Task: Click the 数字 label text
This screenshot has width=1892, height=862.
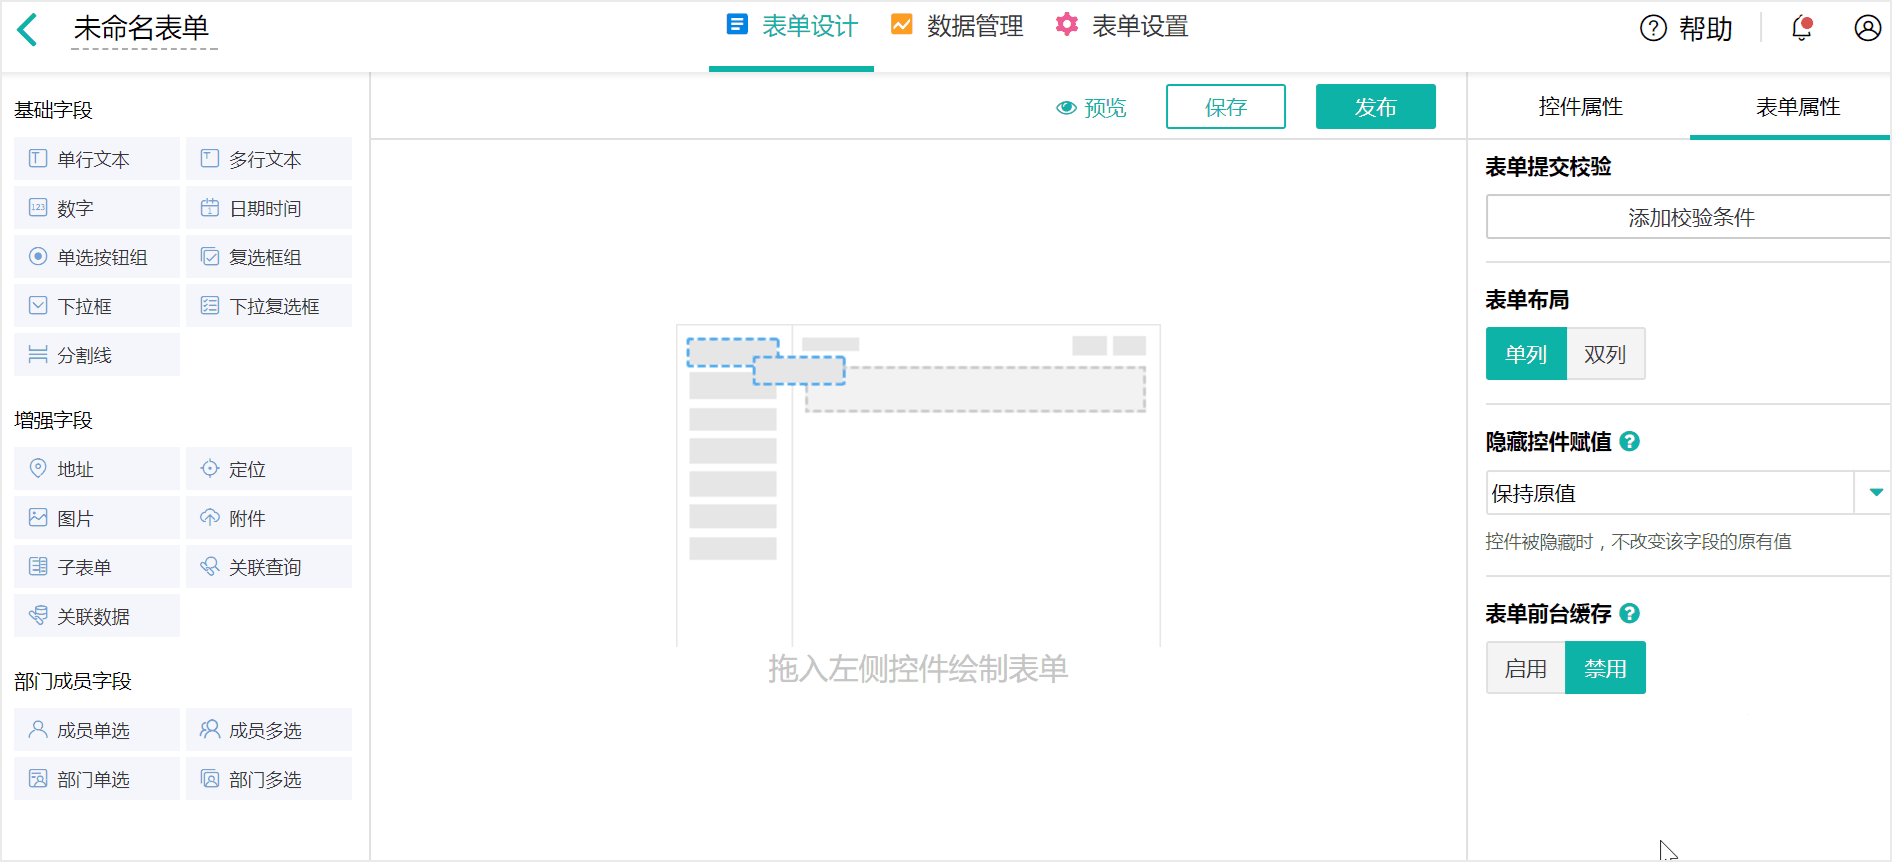Action: (75, 208)
